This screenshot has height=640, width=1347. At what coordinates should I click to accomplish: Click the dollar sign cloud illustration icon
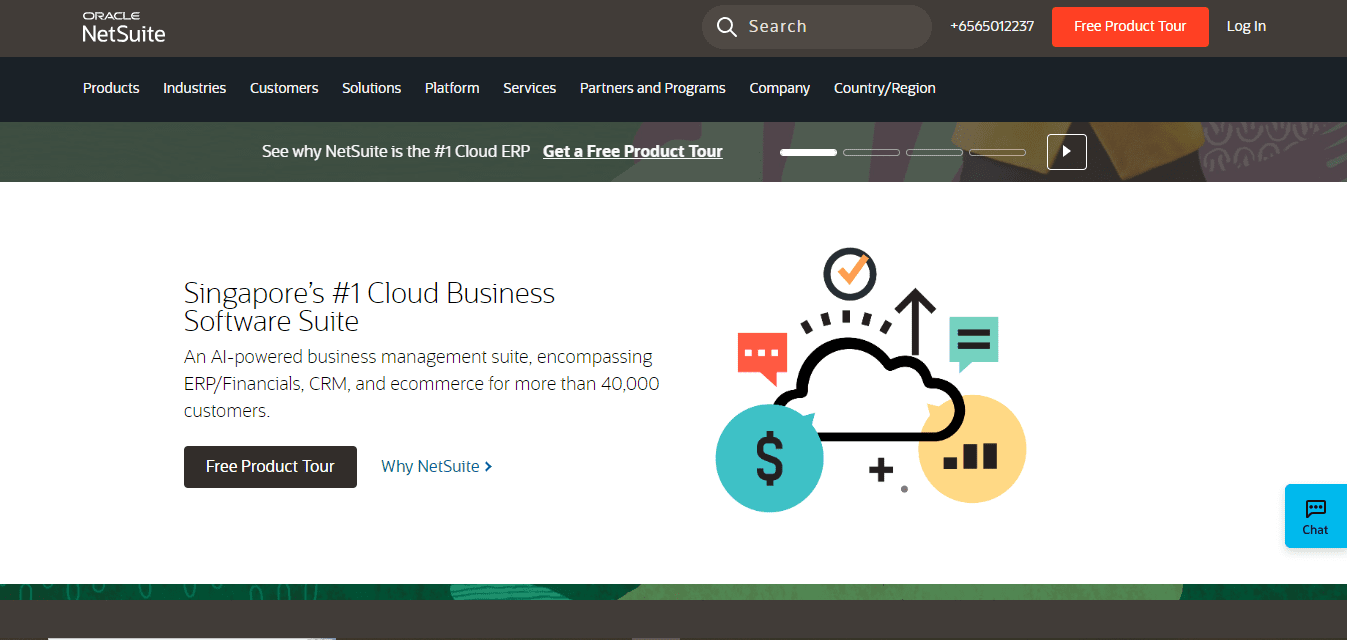click(769, 457)
